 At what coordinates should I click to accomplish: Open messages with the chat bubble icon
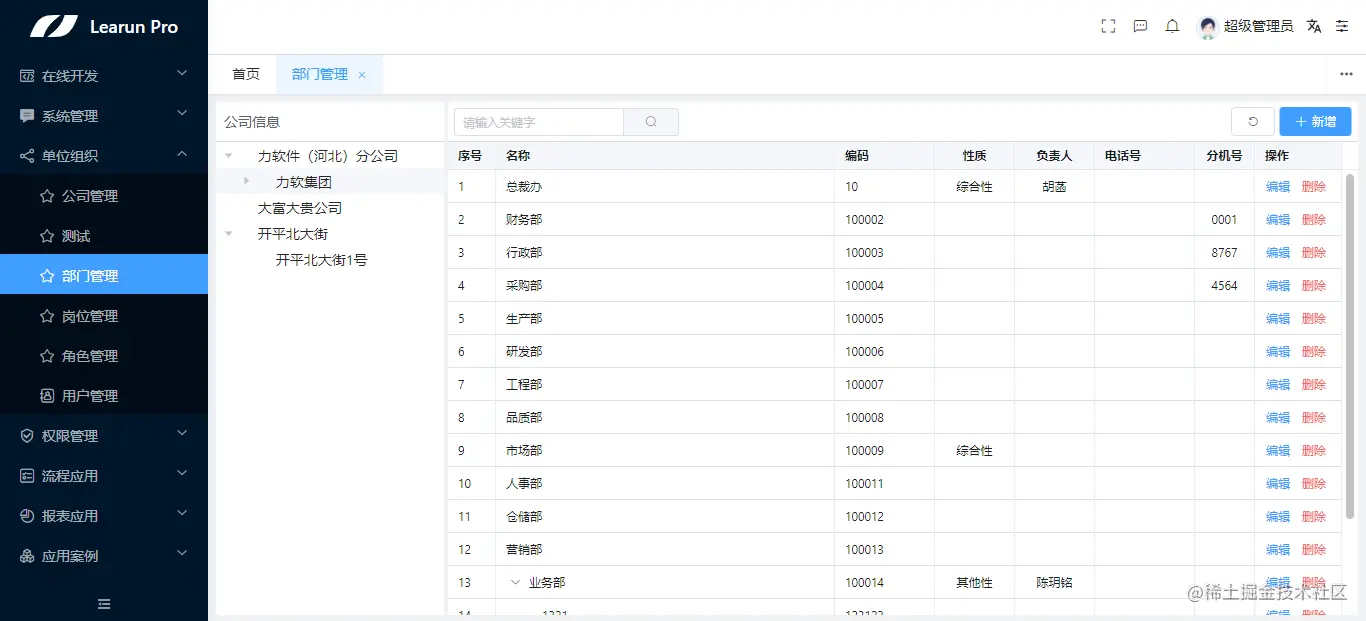pos(1140,26)
